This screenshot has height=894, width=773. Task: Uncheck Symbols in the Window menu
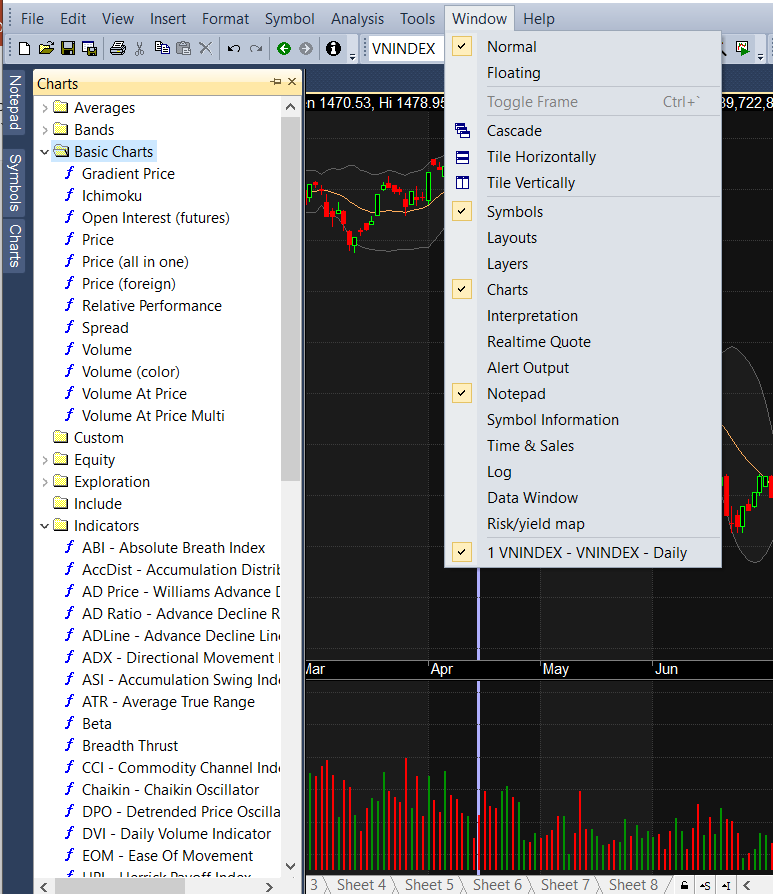click(x=513, y=212)
